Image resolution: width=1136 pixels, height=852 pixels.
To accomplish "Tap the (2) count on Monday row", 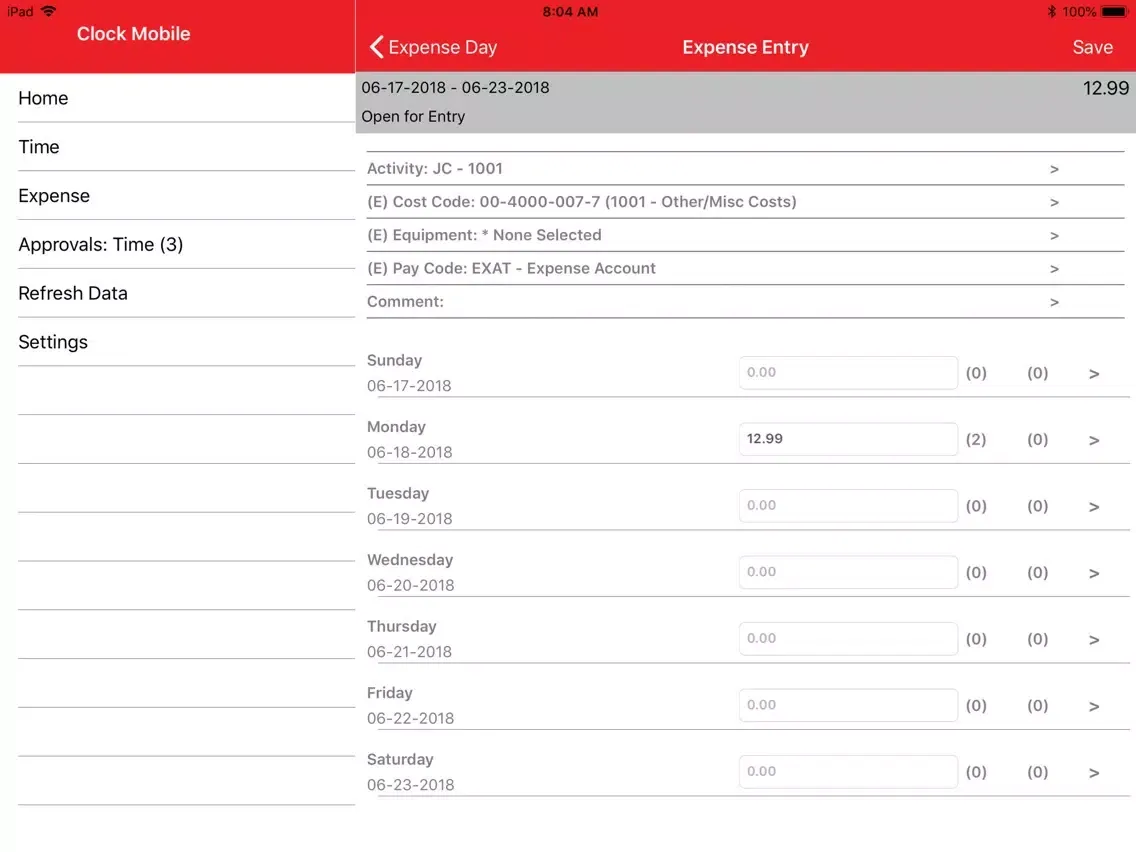I will pyautogui.click(x=975, y=440).
